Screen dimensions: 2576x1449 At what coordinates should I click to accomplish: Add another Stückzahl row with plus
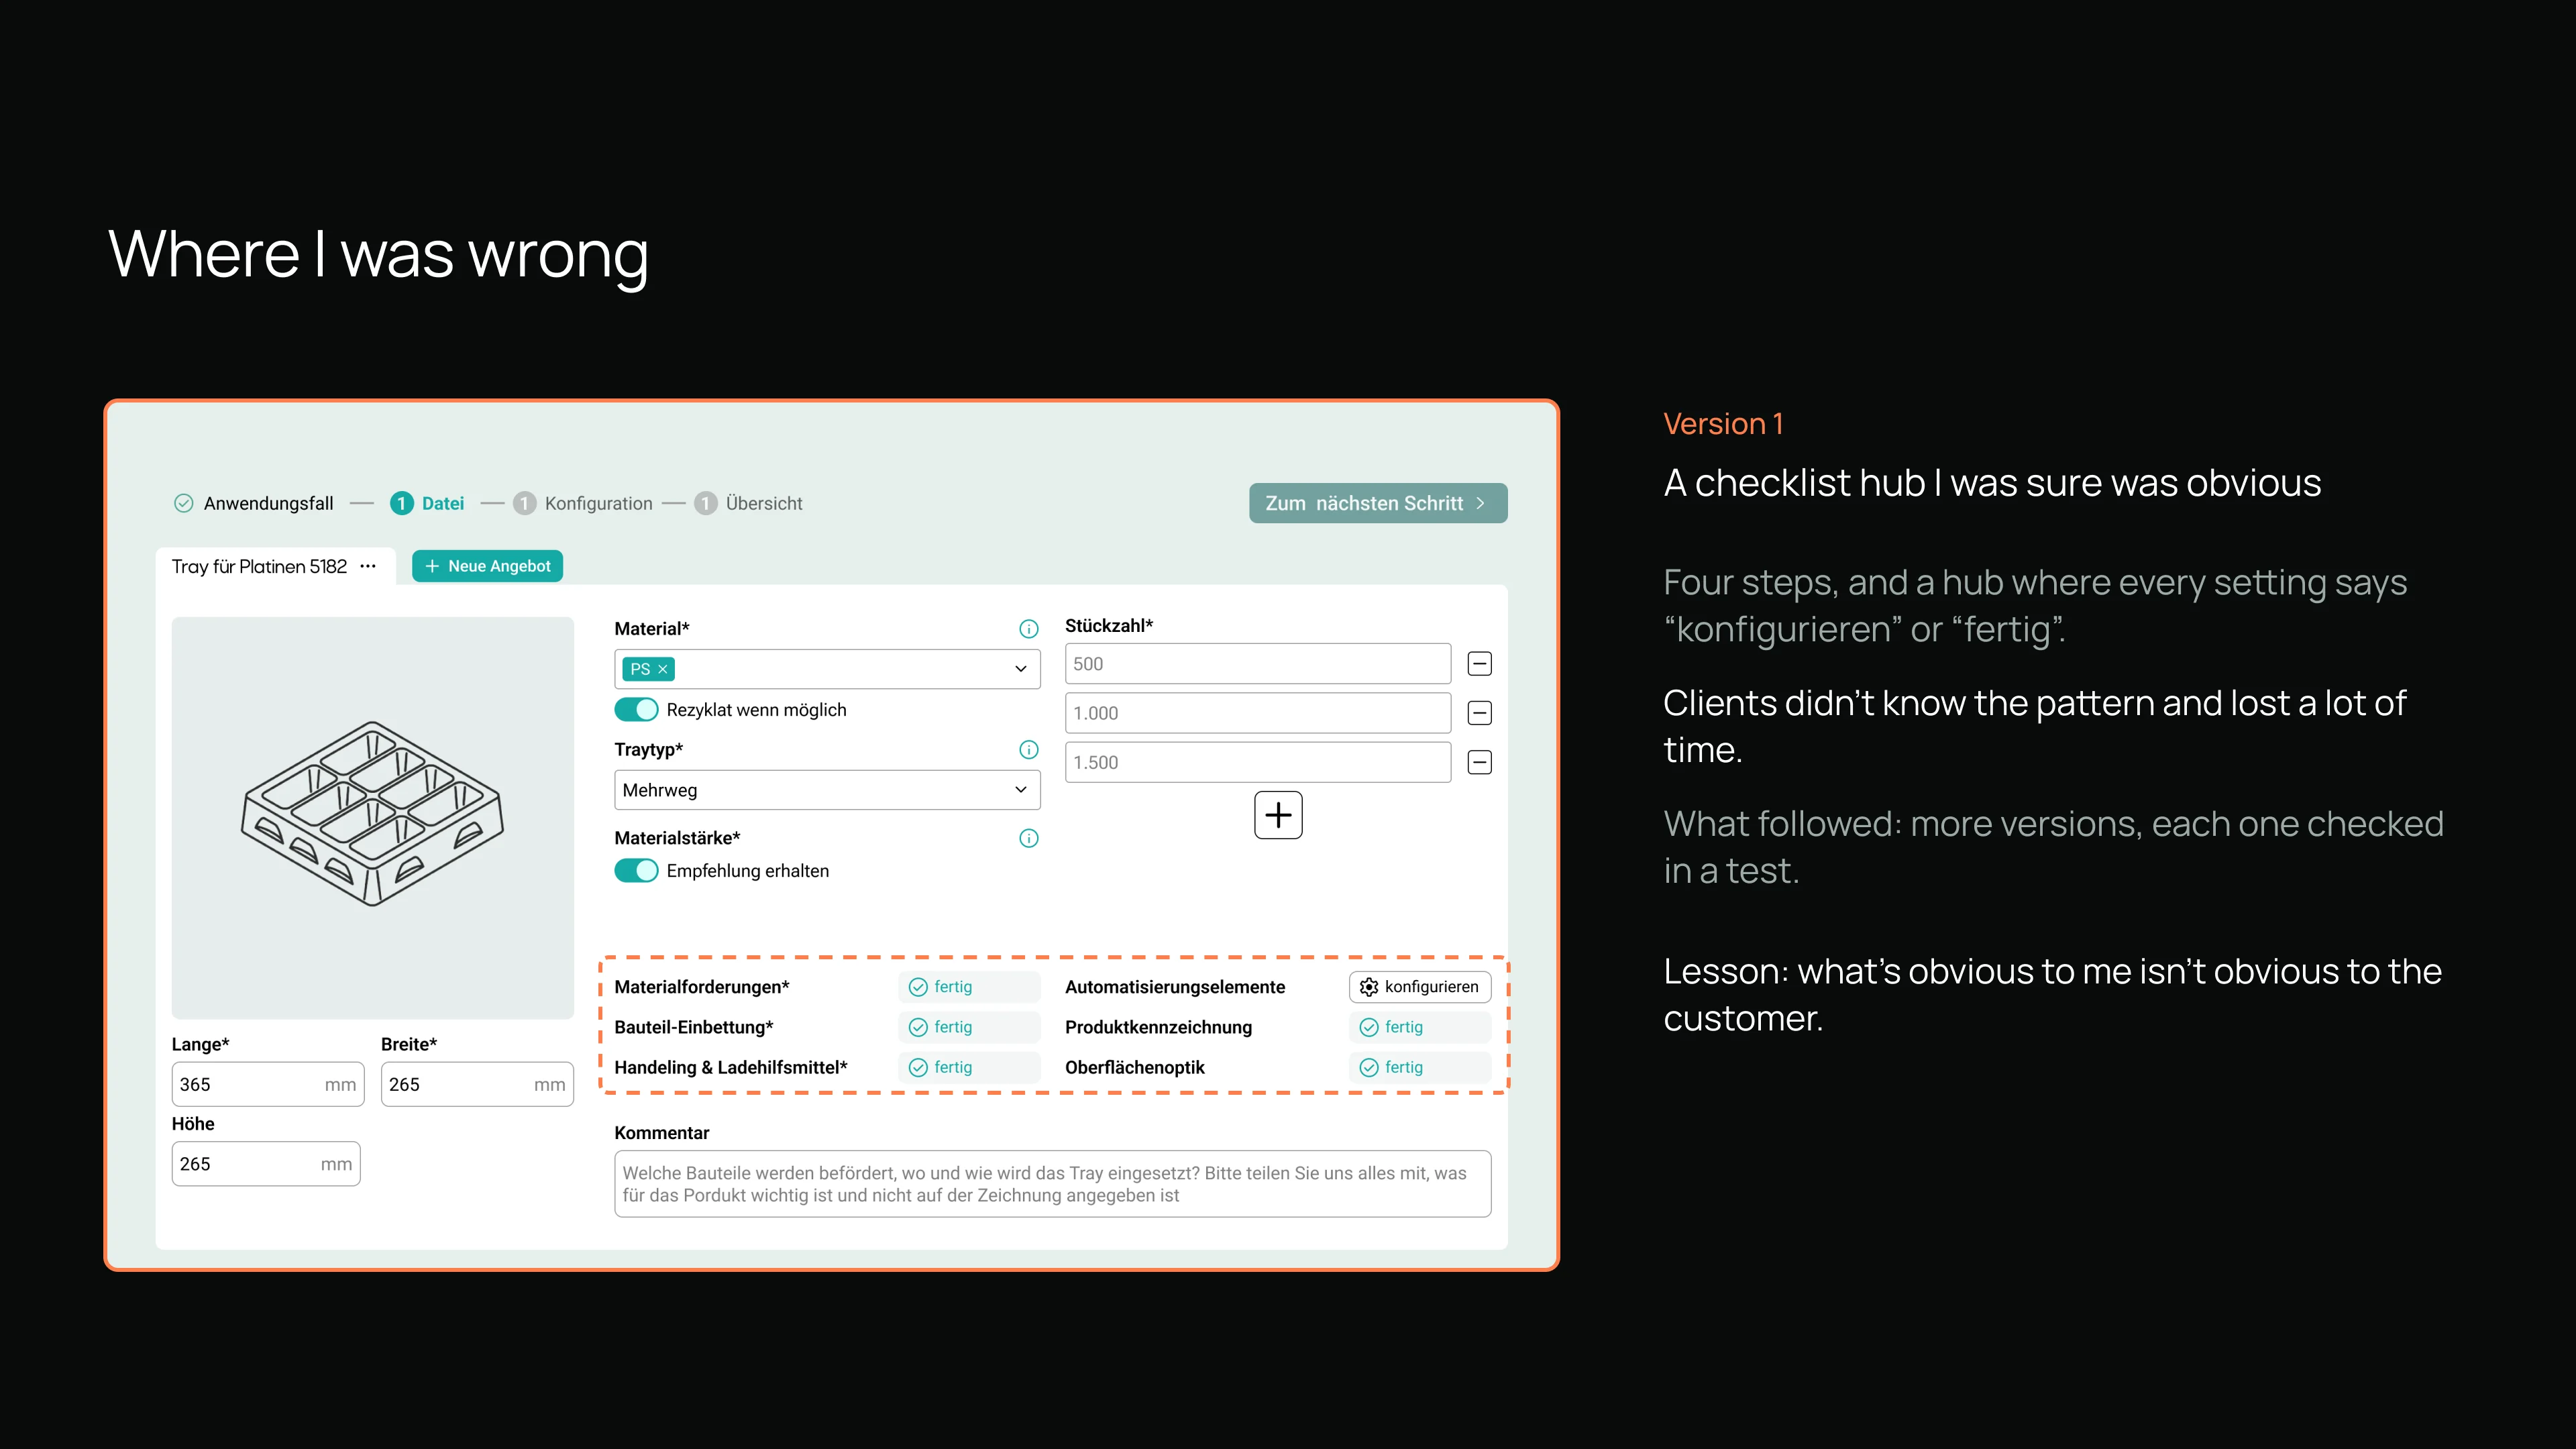coord(1278,815)
